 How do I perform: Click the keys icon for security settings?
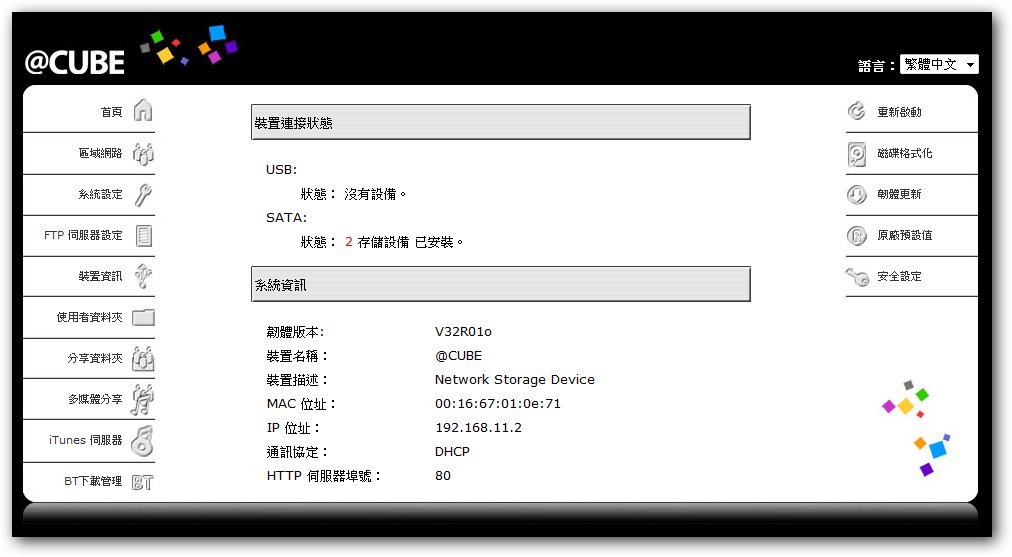tap(857, 277)
